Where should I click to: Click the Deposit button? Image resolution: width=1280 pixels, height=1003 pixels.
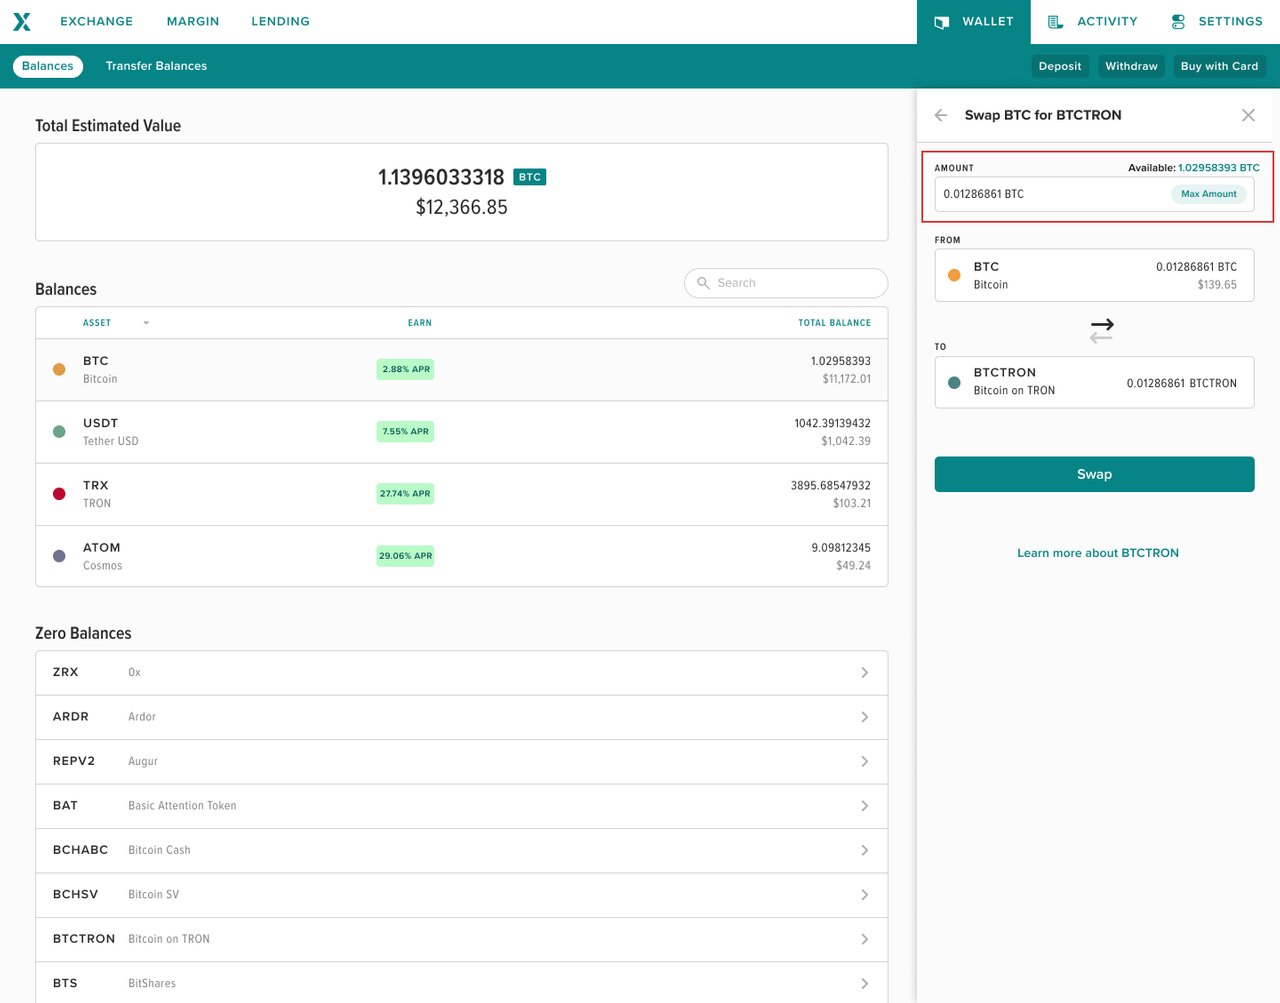pyautogui.click(x=1060, y=66)
